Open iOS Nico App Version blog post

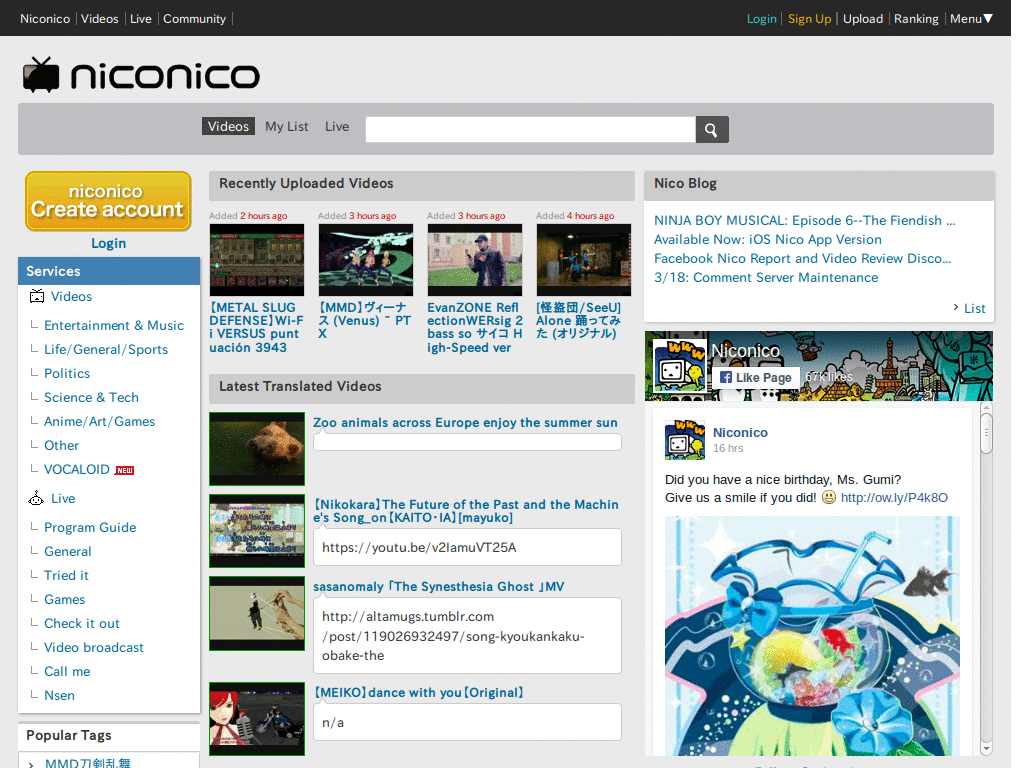pyautogui.click(x=768, y=239)
